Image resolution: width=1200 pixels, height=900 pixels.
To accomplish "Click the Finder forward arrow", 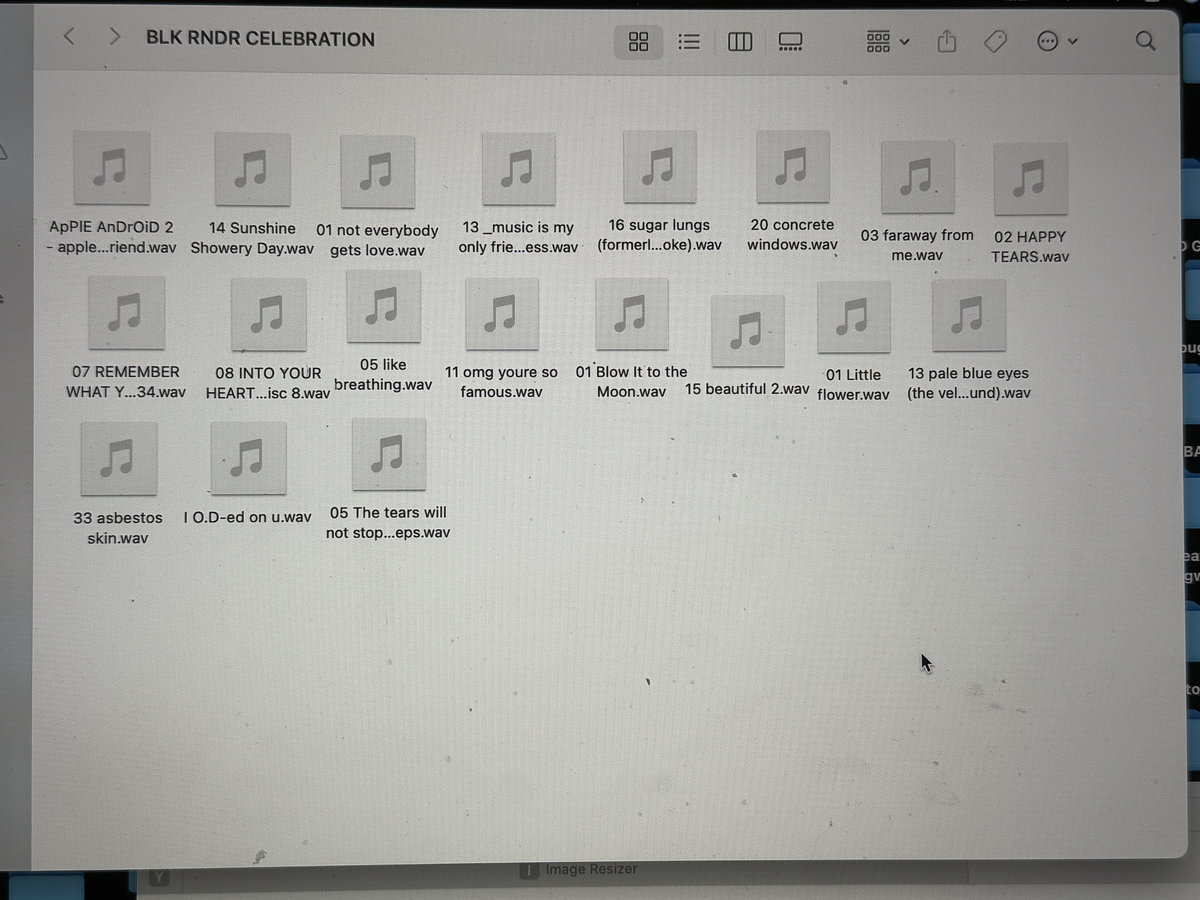I will coord(114,37).
